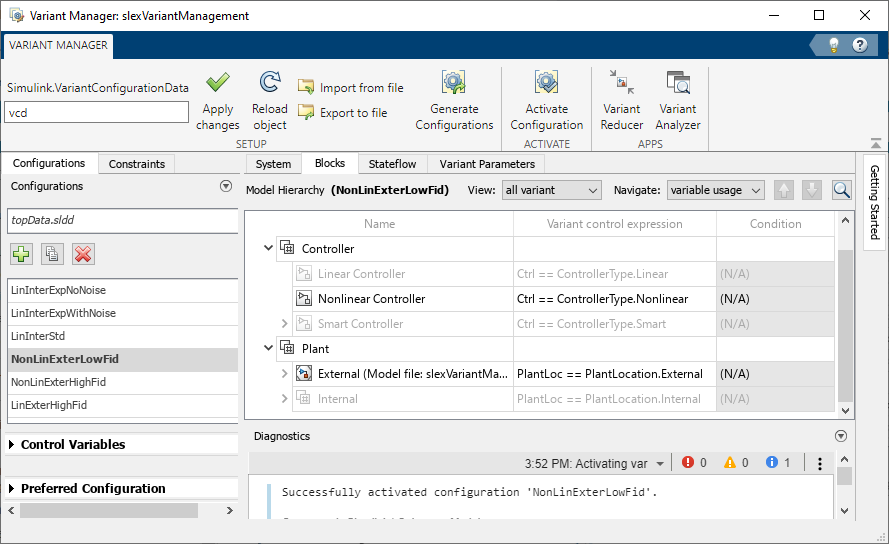Navigate to previous variable usage (up arrow)
This screenshot has height=544, width=889.
pos(784,191)
